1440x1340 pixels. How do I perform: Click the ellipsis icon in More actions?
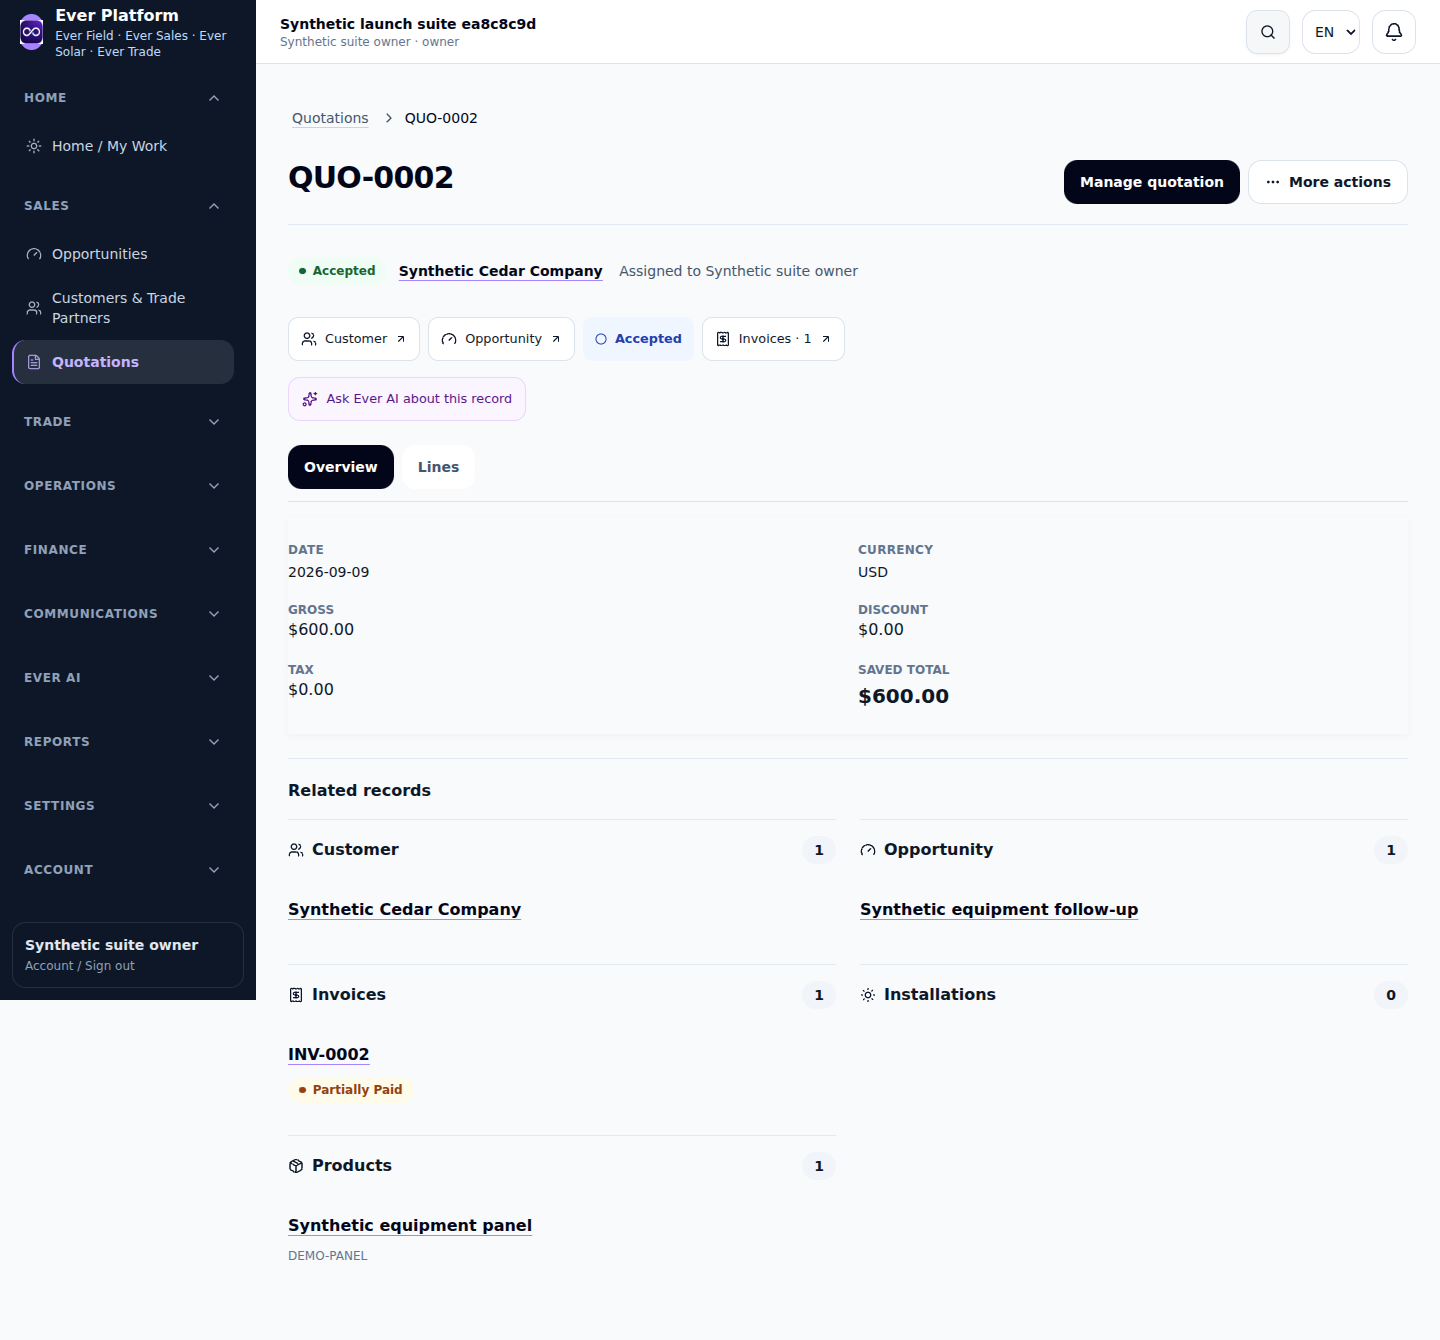[1273, 182]
